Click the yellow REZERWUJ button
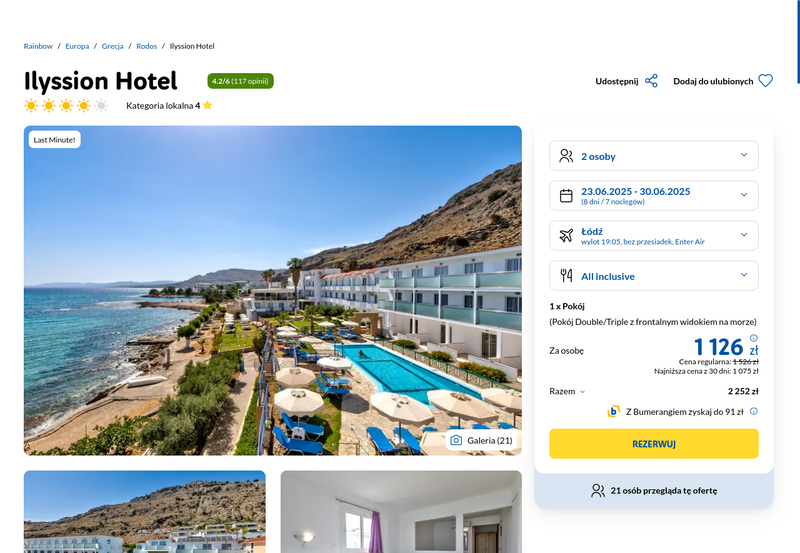Image resolution: width=800 pixels, height=553 pixels. pos(654,444)
